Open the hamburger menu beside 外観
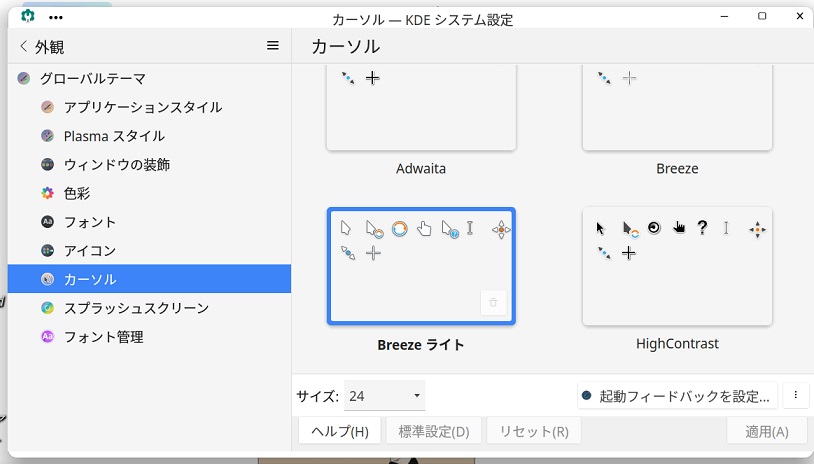This screenshot has height=464, width=814. click(x=273, y=46)
